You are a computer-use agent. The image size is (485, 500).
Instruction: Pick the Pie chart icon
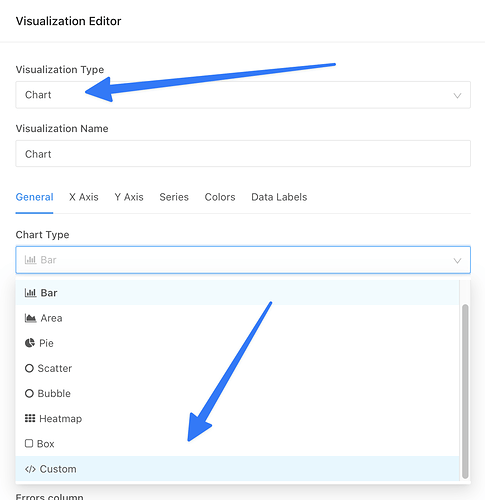30,343
